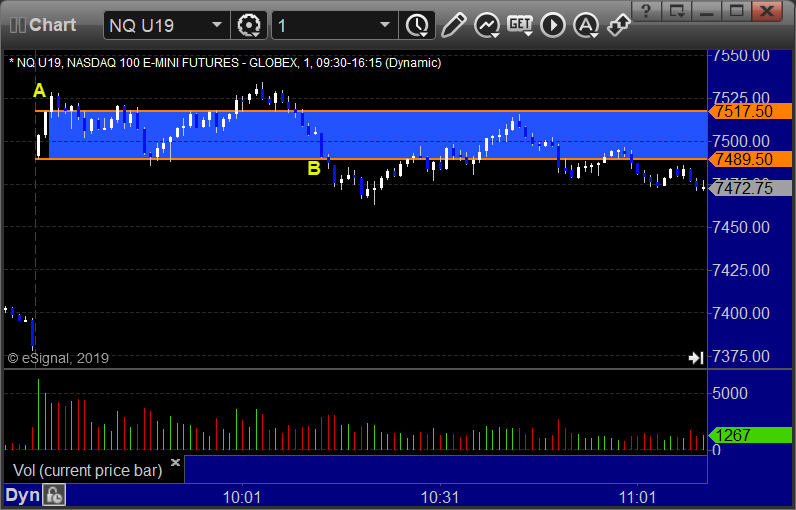Expand the interval dropdown arrow
Screen dimensions: 796x510
click(385, 25)
